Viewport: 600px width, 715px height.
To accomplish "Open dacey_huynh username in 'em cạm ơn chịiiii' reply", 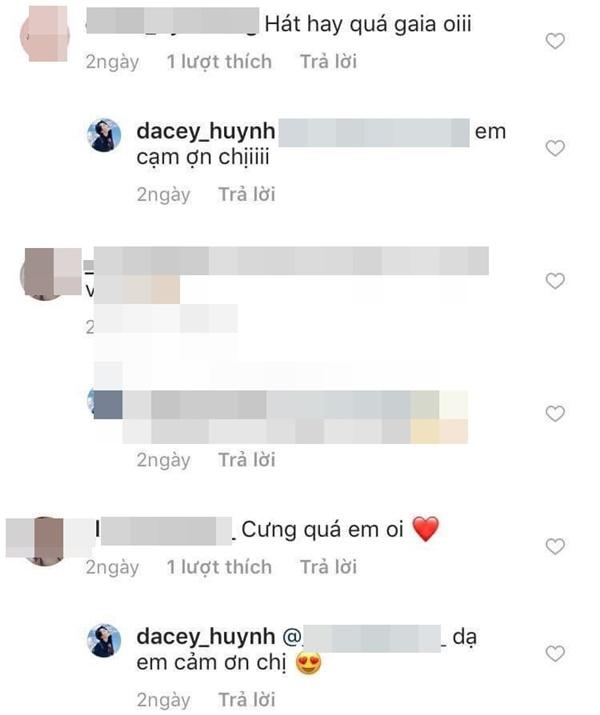I will (x=206, y=132).
